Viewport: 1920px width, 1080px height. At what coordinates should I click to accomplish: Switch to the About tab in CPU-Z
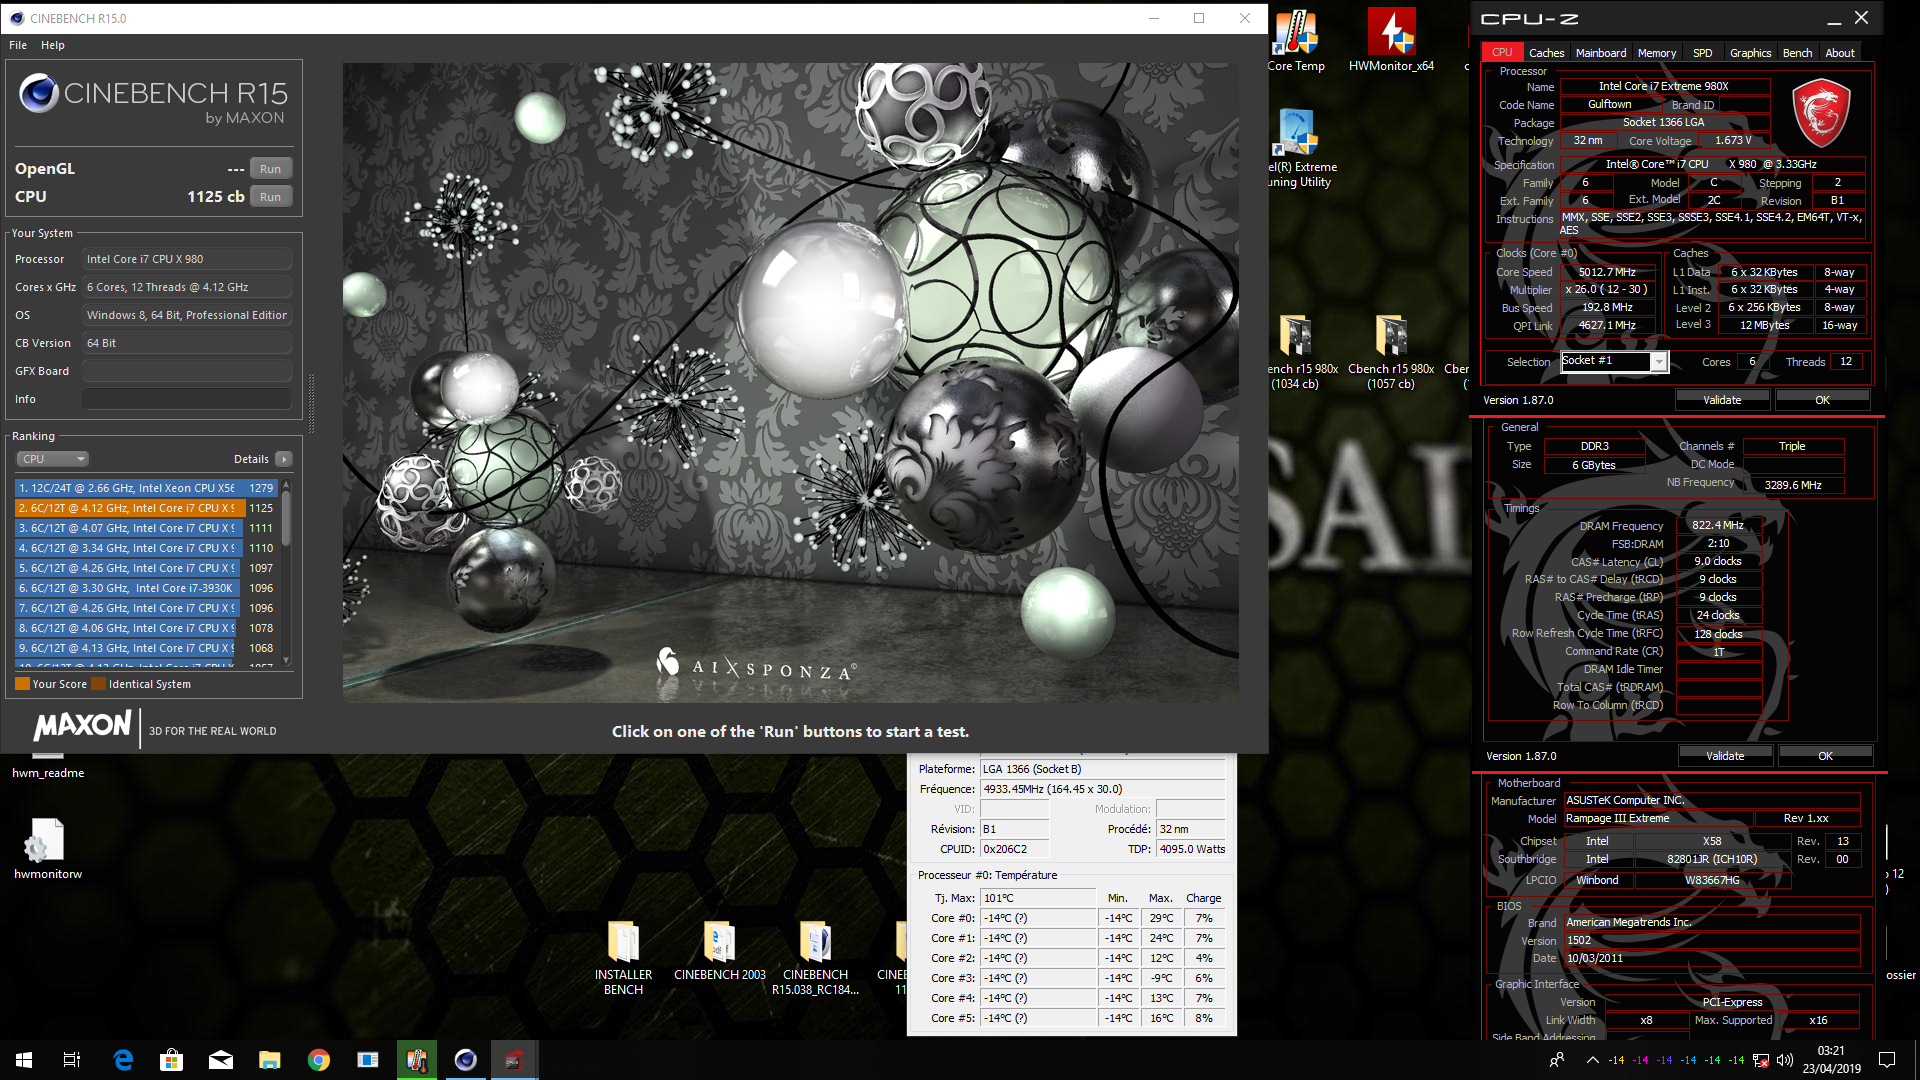pyautogui.click(x=1839, y=53)
